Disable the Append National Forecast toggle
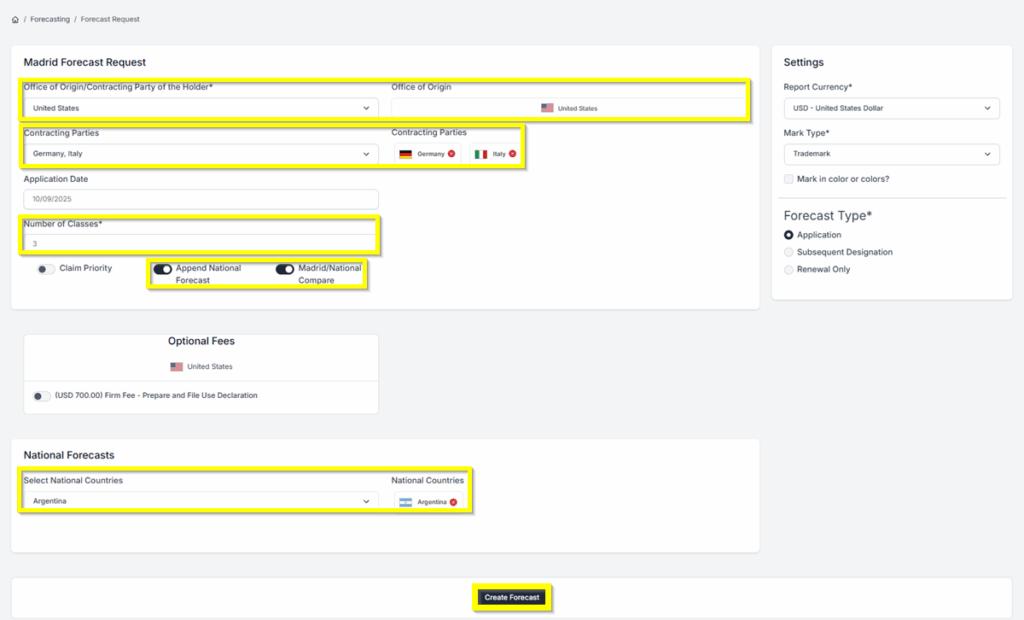This screenshot has width=1024, height=620. (162, 269)
